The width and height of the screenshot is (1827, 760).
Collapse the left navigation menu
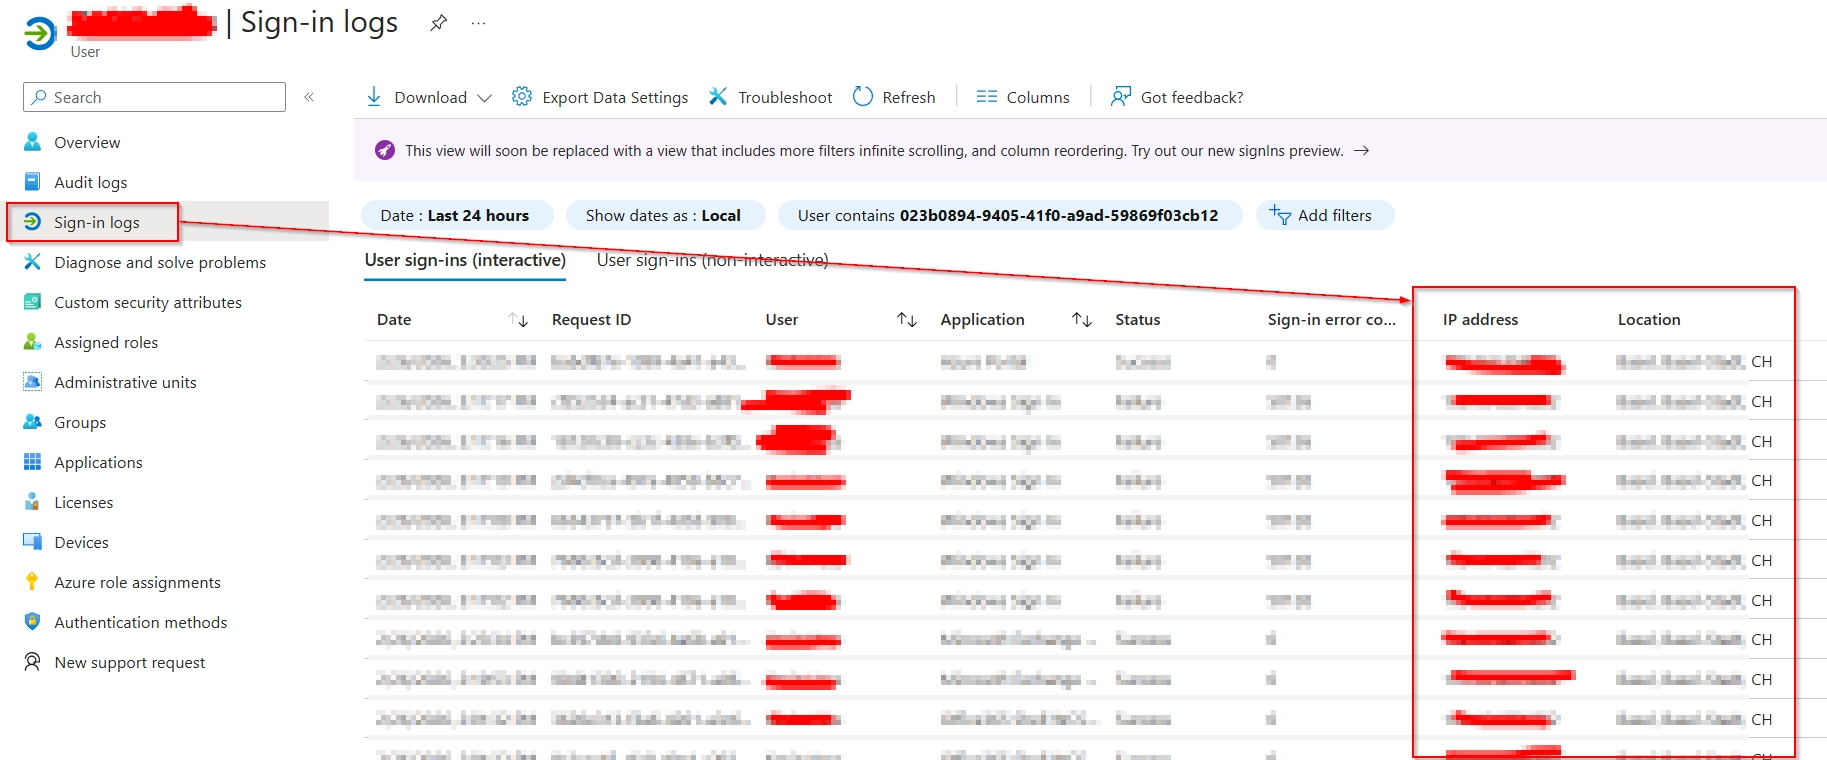click(309, 97)
